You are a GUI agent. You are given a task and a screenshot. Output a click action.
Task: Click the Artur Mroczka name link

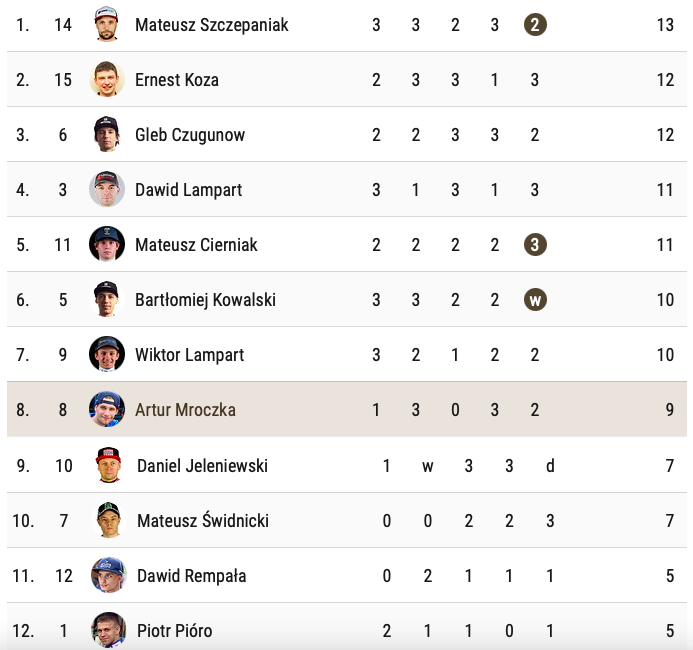point(185,410)
